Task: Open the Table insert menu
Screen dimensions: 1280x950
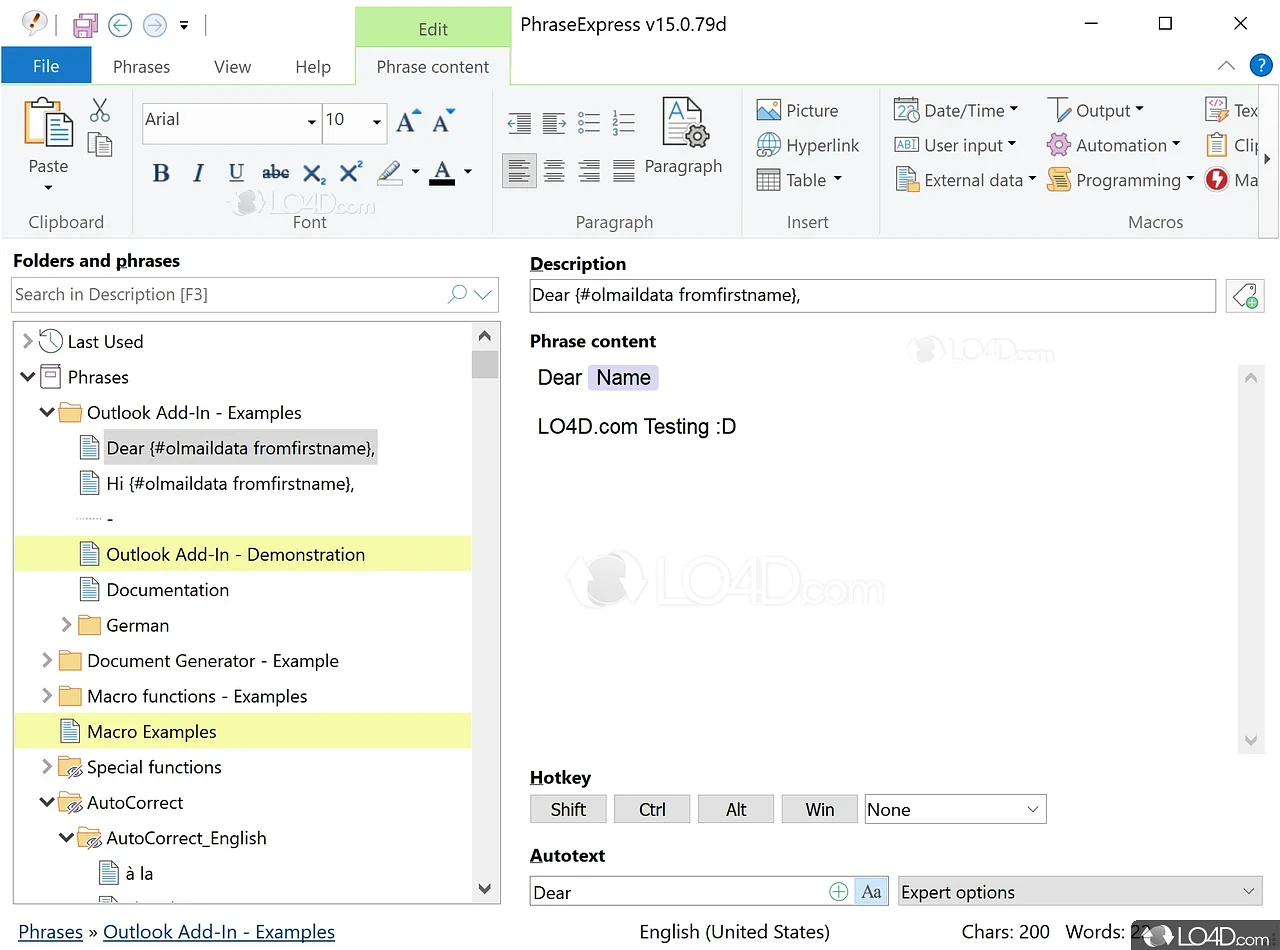Action: click(799, 180)
